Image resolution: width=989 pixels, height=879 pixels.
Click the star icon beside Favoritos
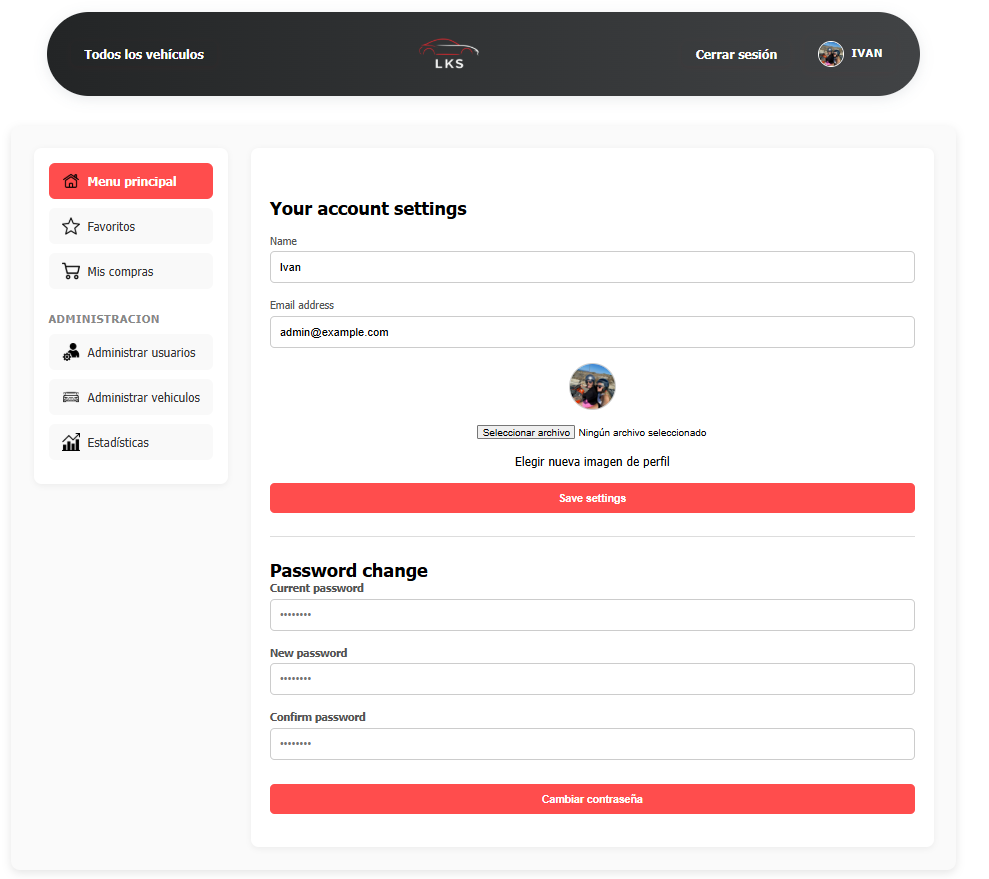coord(71,227)
